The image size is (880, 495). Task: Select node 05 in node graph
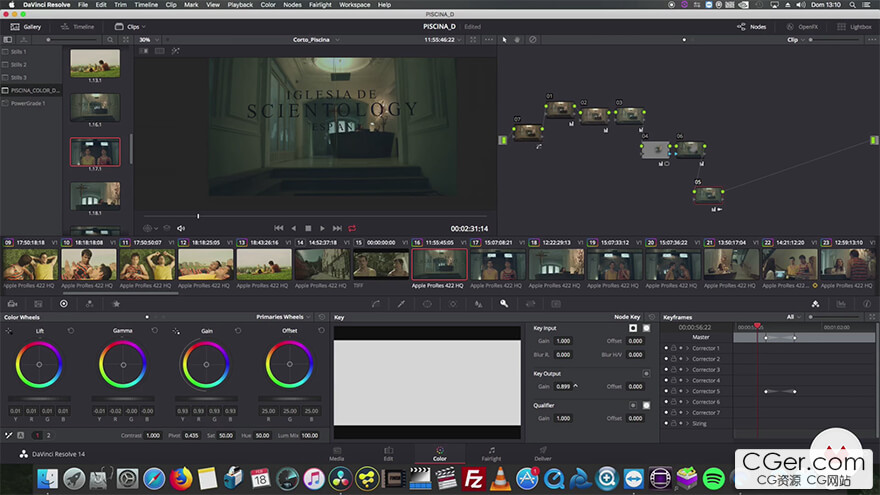[708, 195]
